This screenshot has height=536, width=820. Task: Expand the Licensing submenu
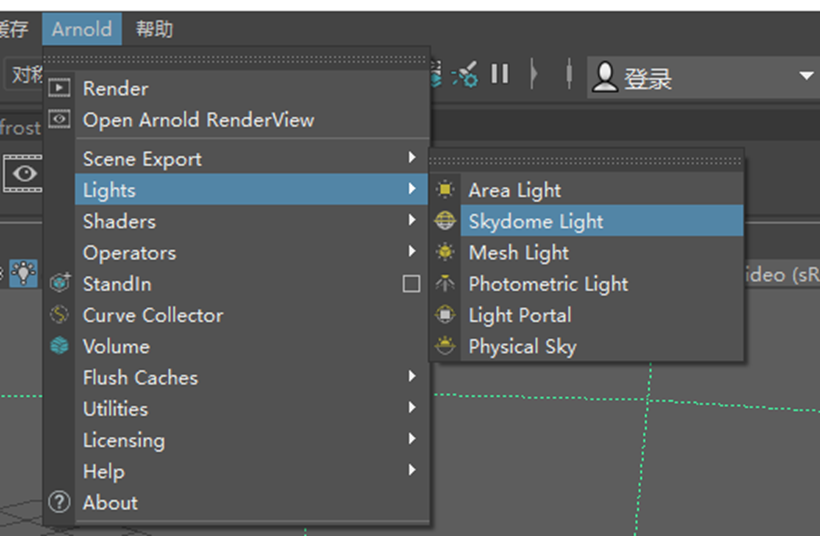[253, 440]
